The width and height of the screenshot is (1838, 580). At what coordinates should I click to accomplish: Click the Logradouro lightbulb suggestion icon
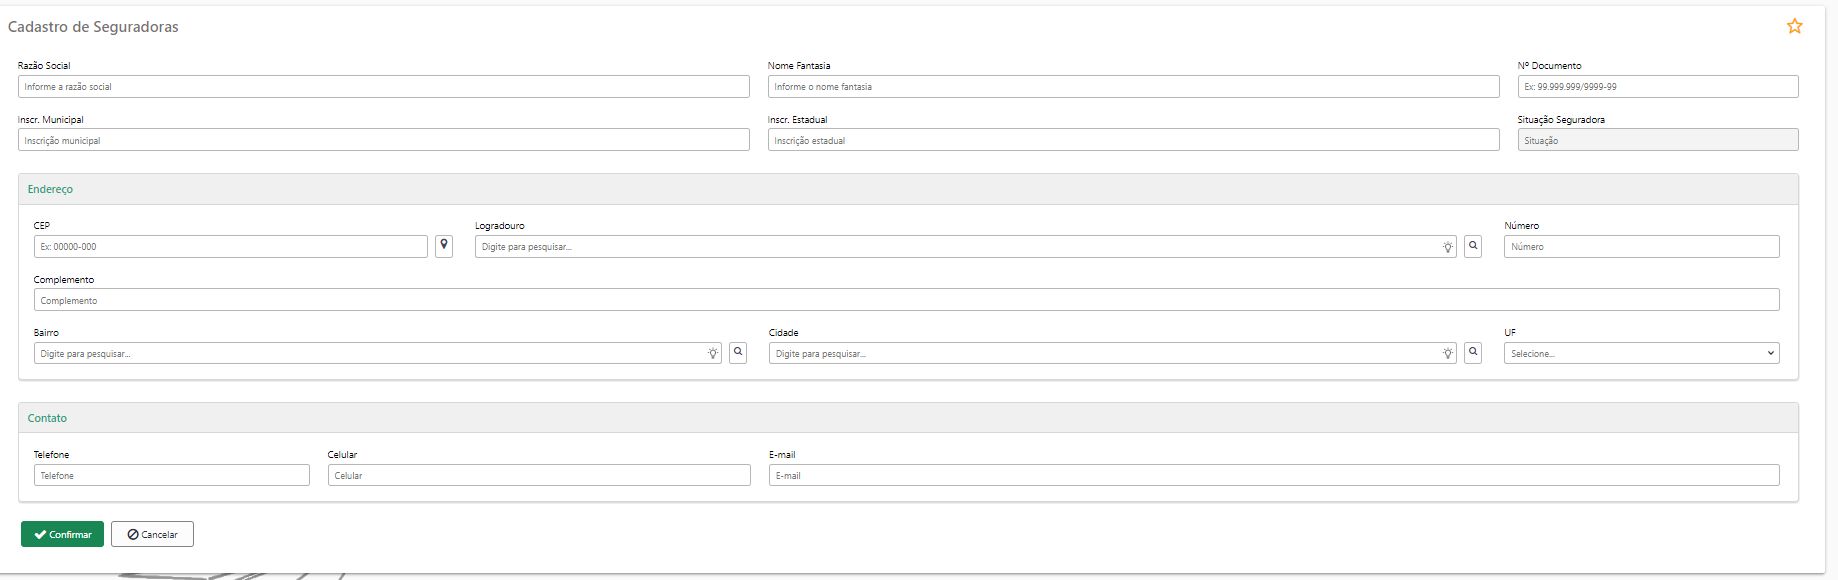point(1447,247)
